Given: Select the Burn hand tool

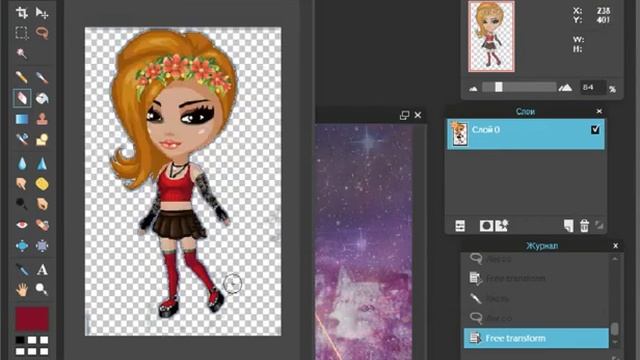Looking at the screenshot, I should [x=42, y=204].
